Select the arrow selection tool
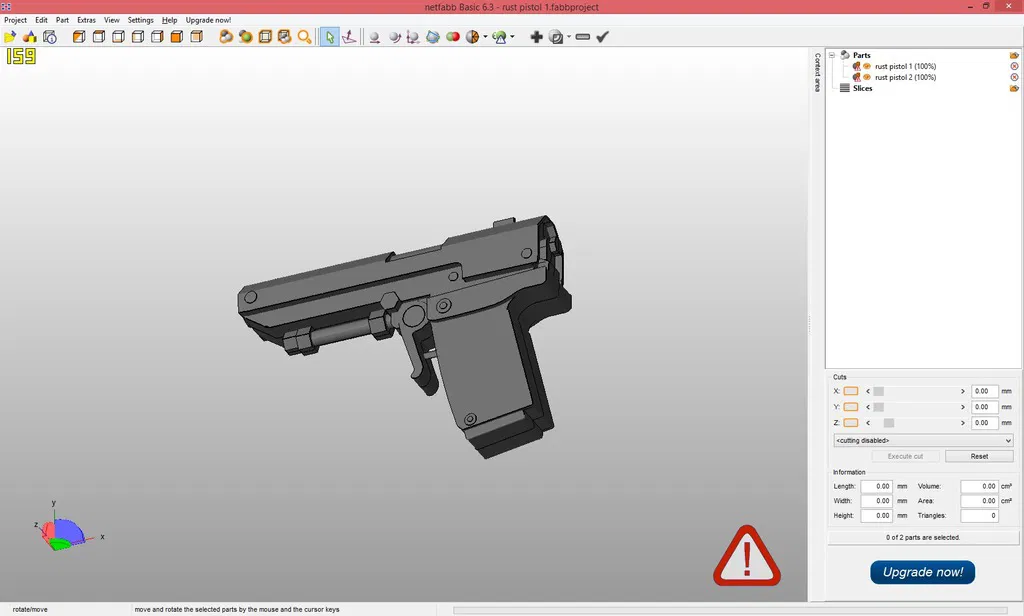 (x=330, y=37)
